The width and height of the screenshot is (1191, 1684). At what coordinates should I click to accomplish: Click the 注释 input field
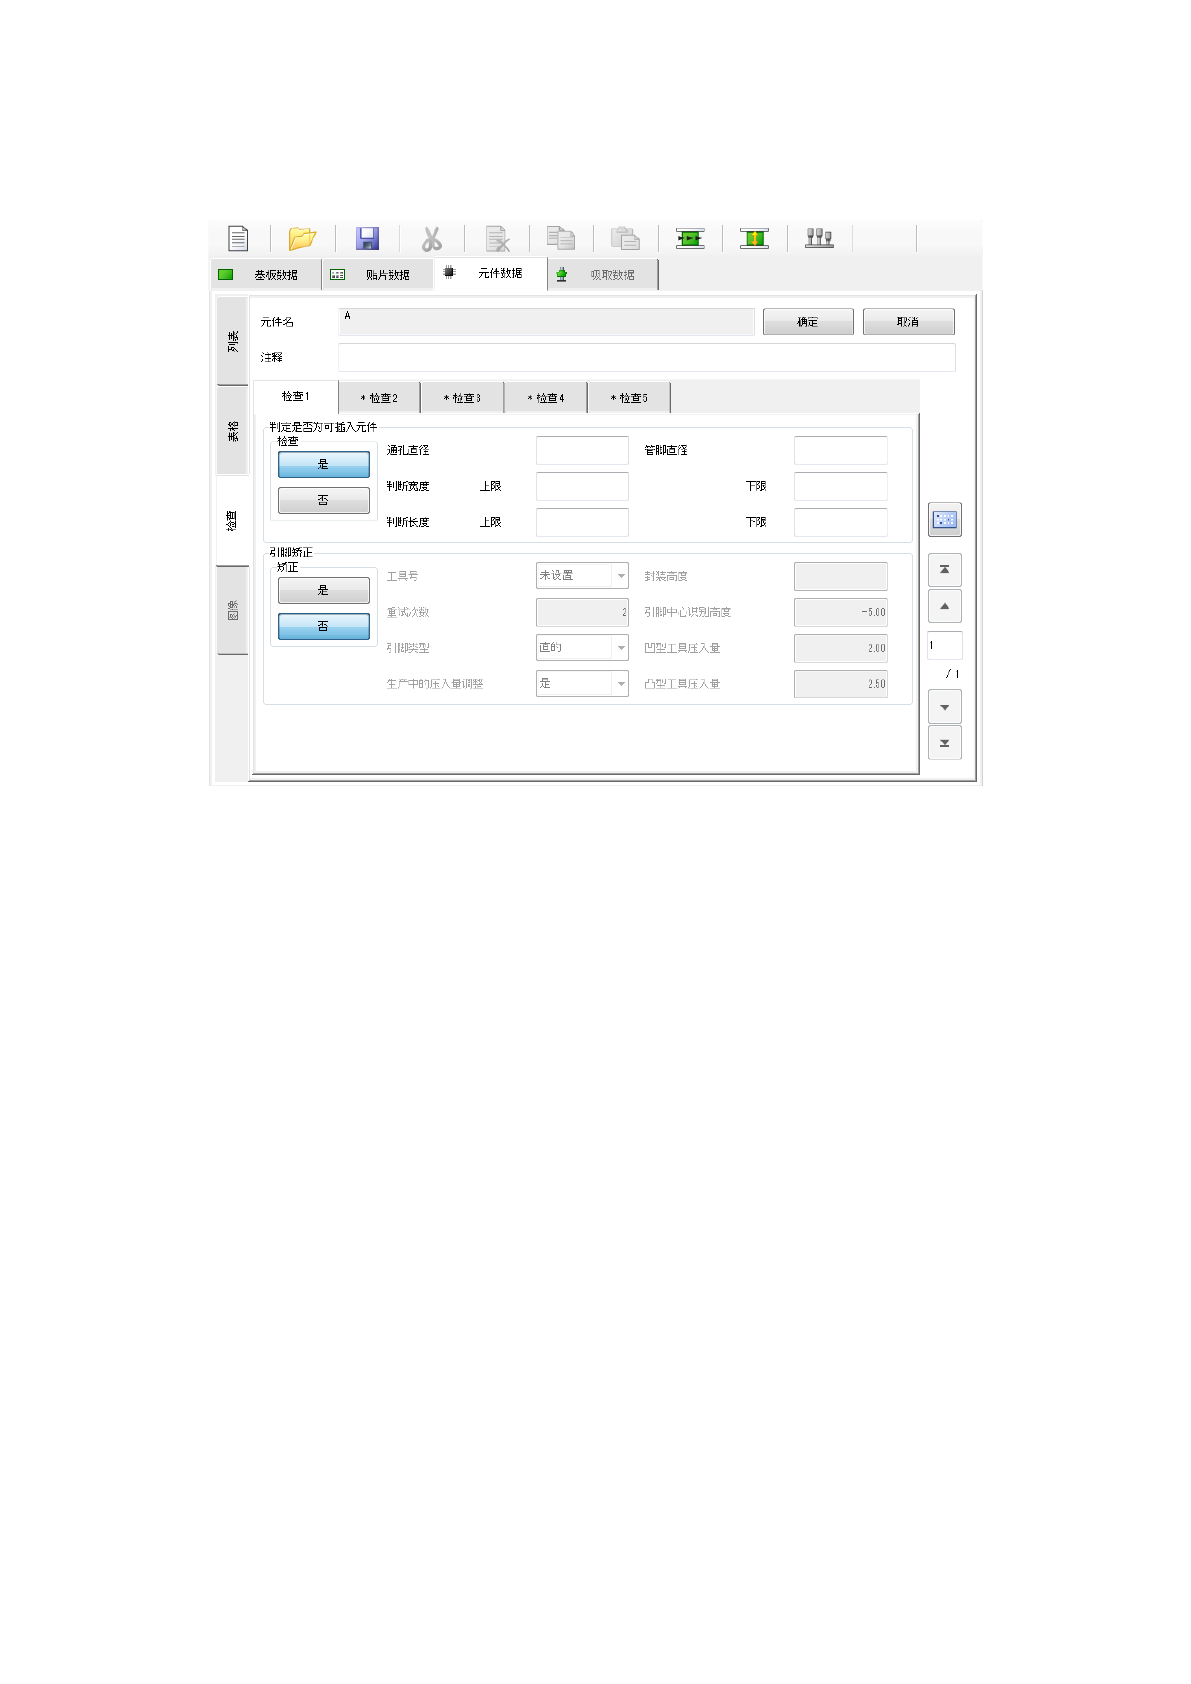(647, 357)
